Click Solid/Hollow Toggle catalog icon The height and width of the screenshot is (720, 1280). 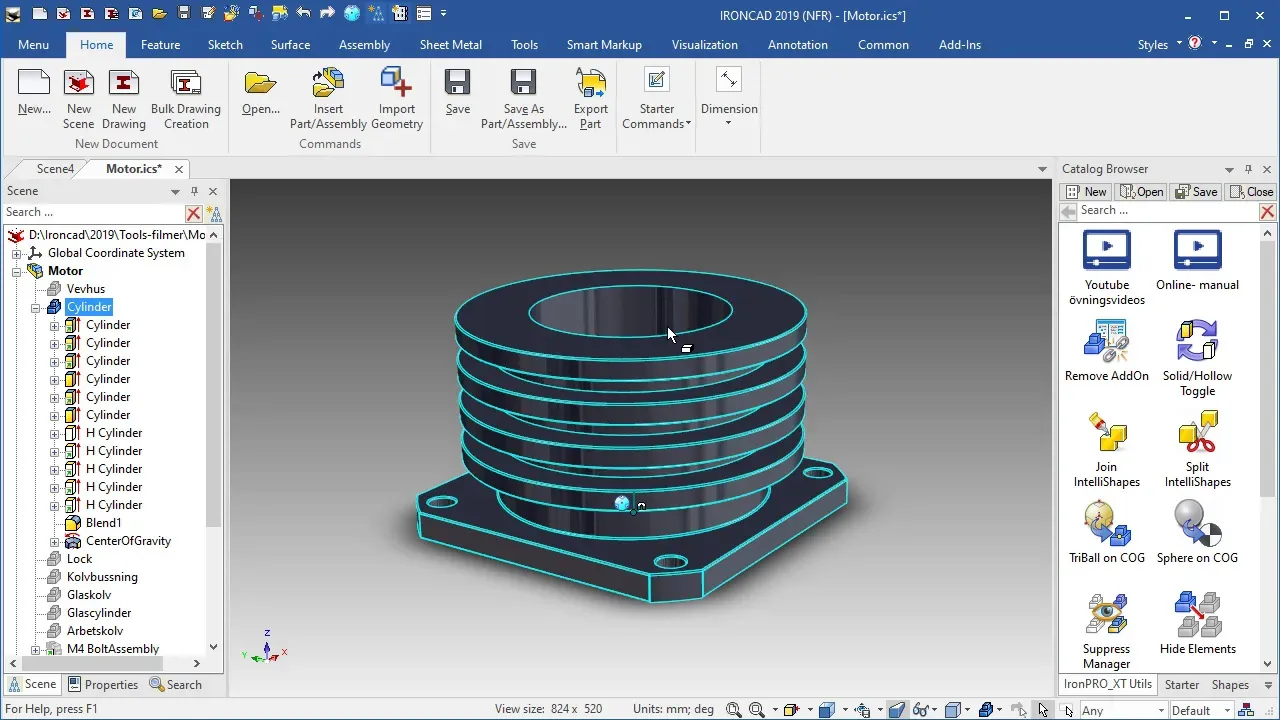[1197, 342]
